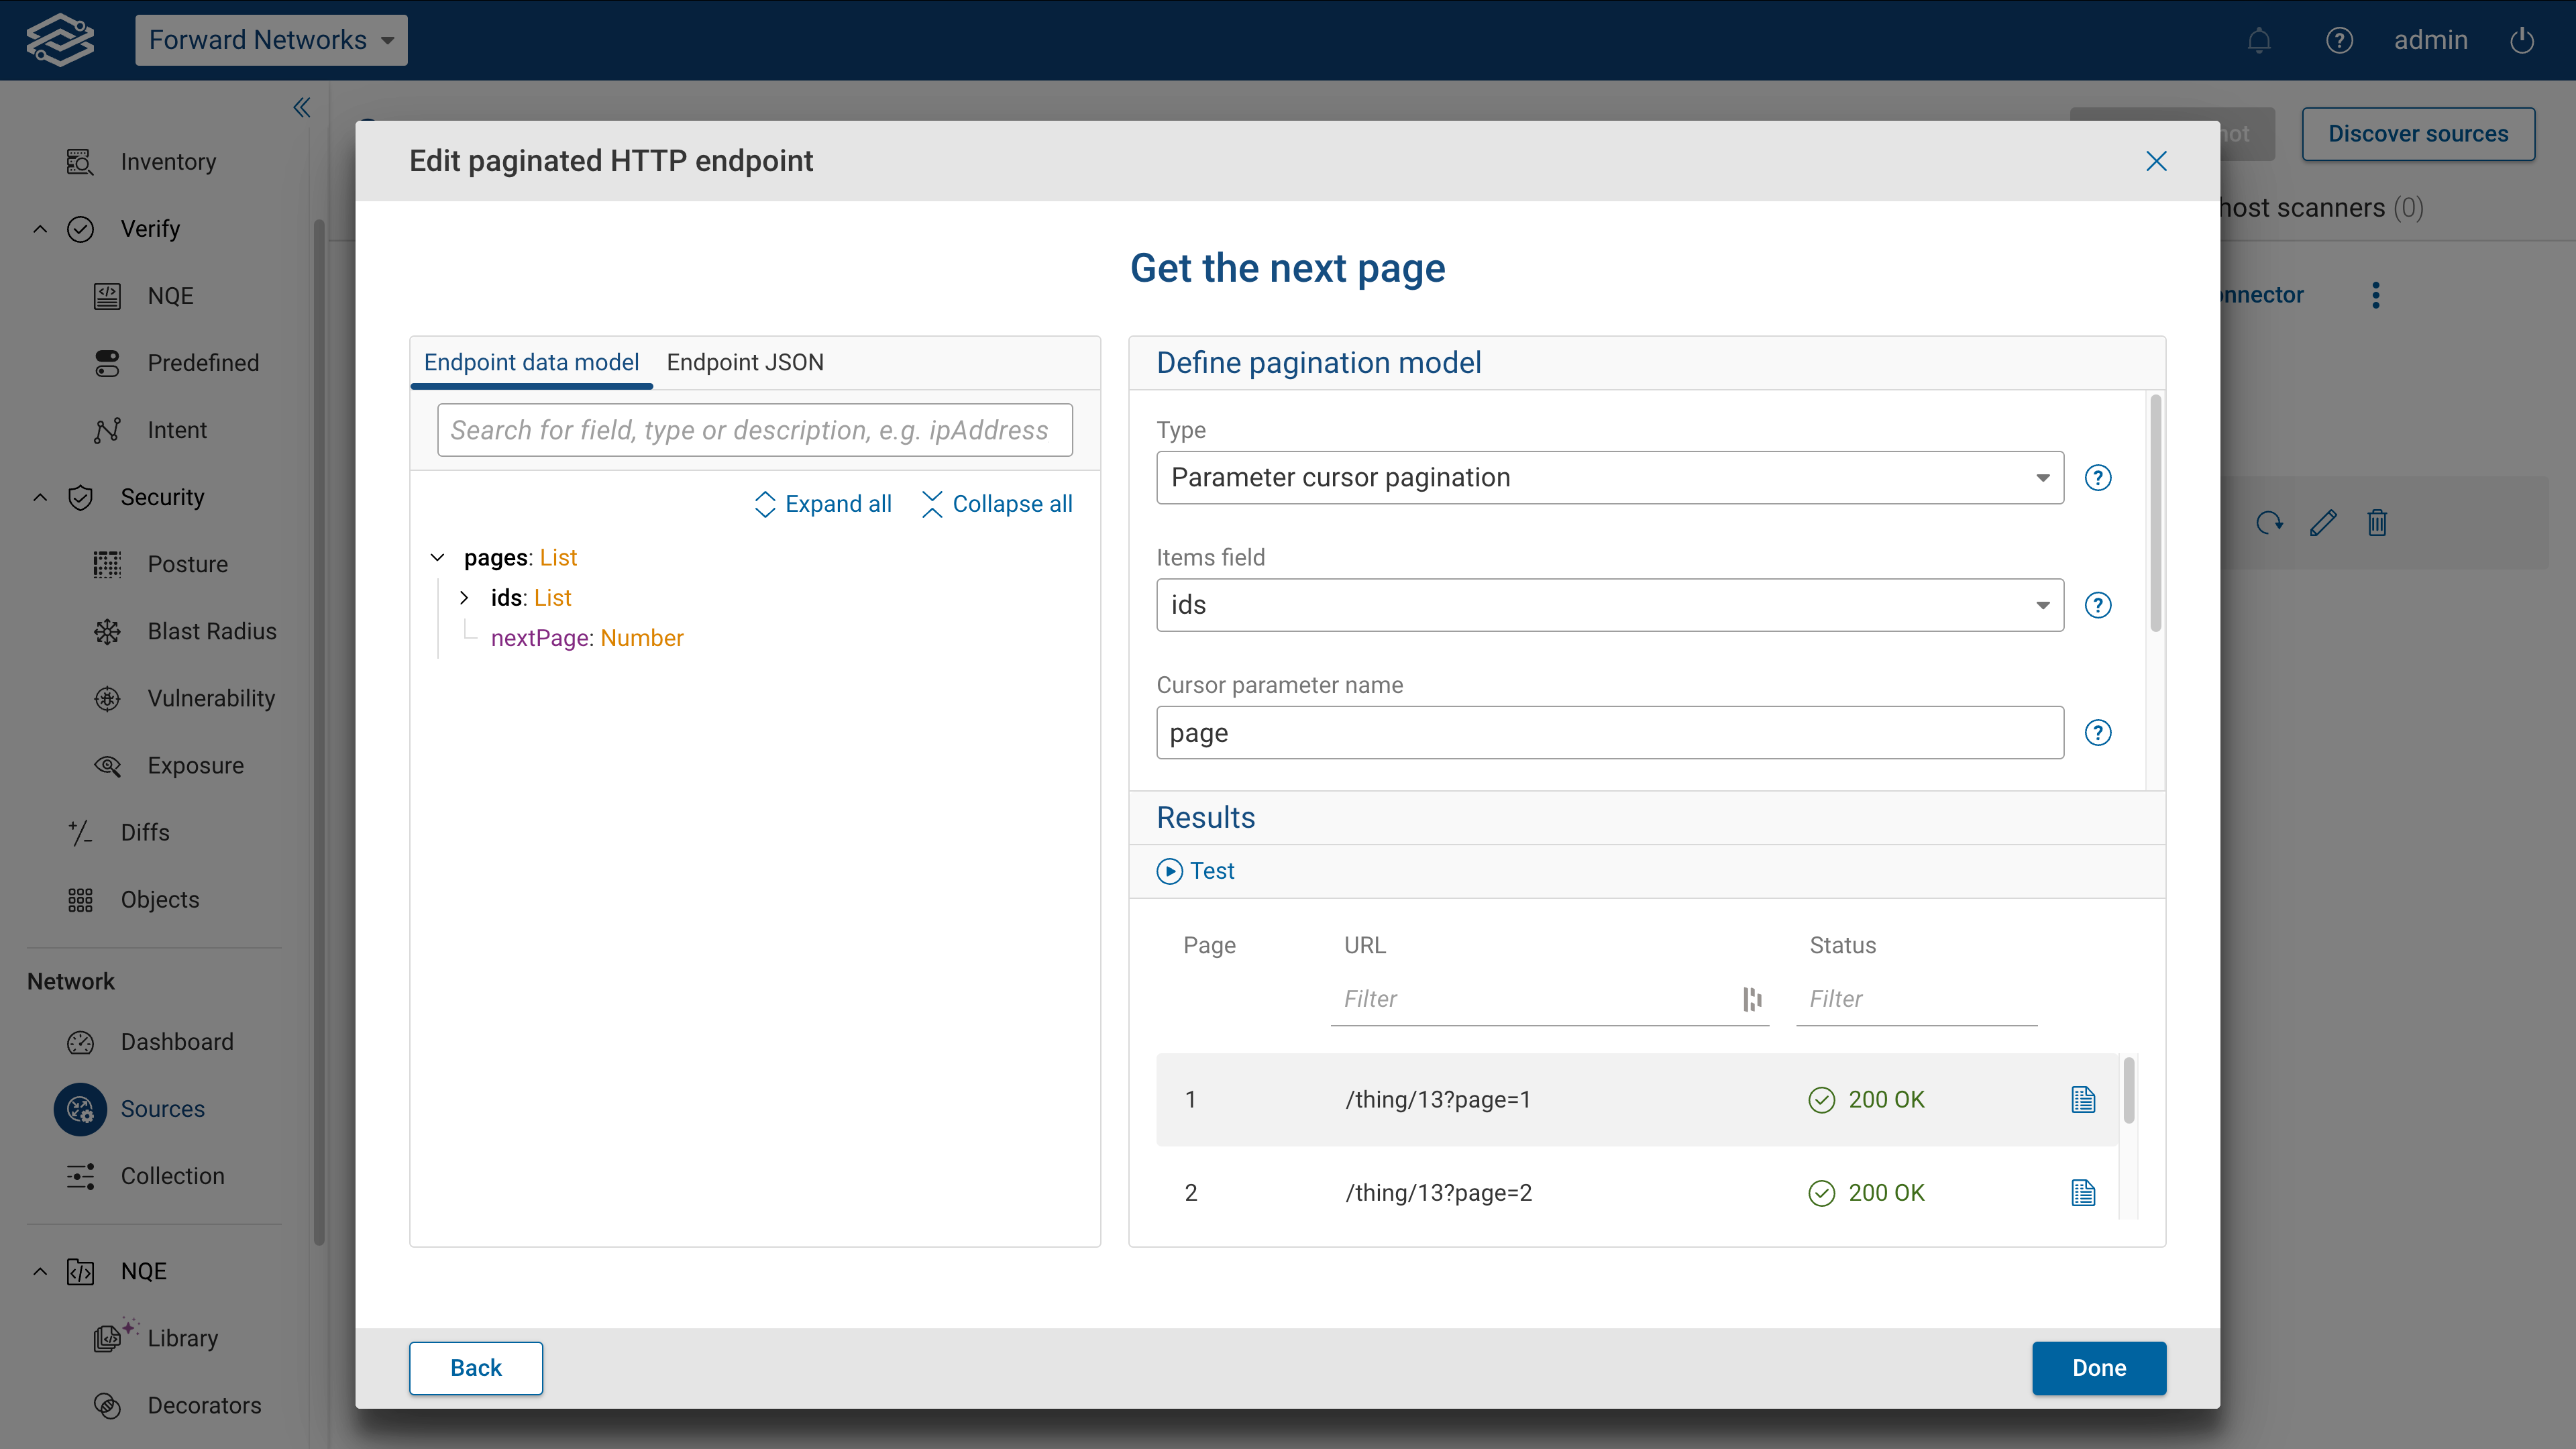
Task: Select the NQE sidebar icon
Action: tap(107, 295)
